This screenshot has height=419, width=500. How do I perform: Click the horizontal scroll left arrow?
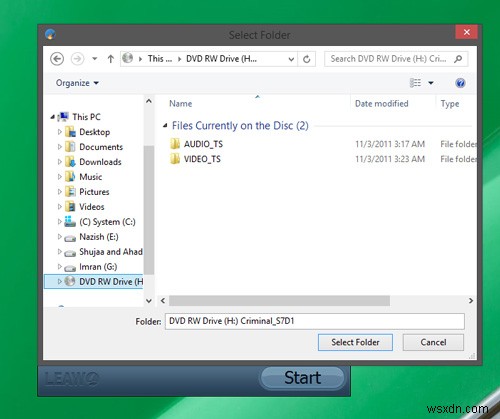163,301
